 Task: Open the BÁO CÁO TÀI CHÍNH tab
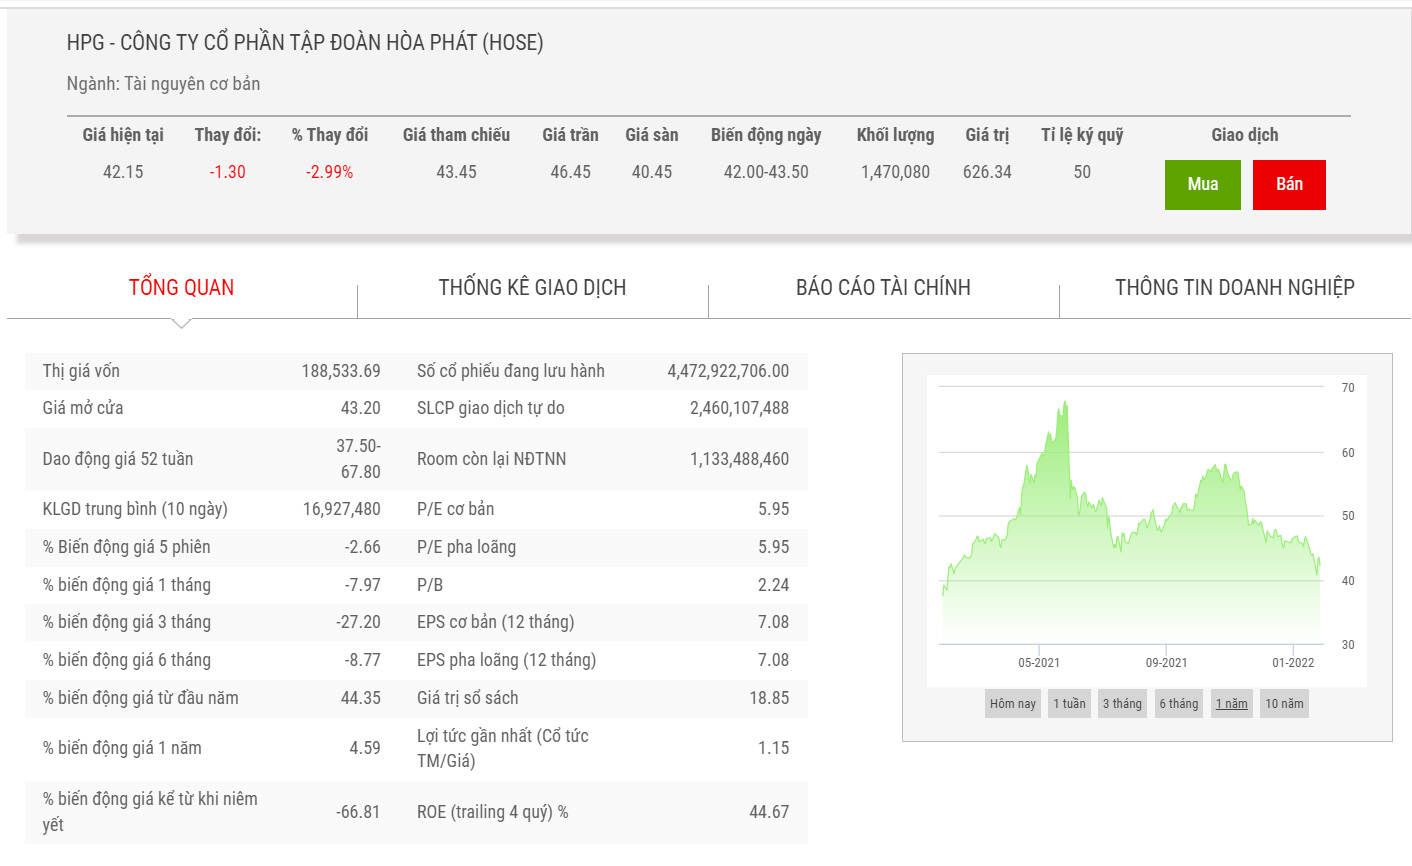(883, 288)
